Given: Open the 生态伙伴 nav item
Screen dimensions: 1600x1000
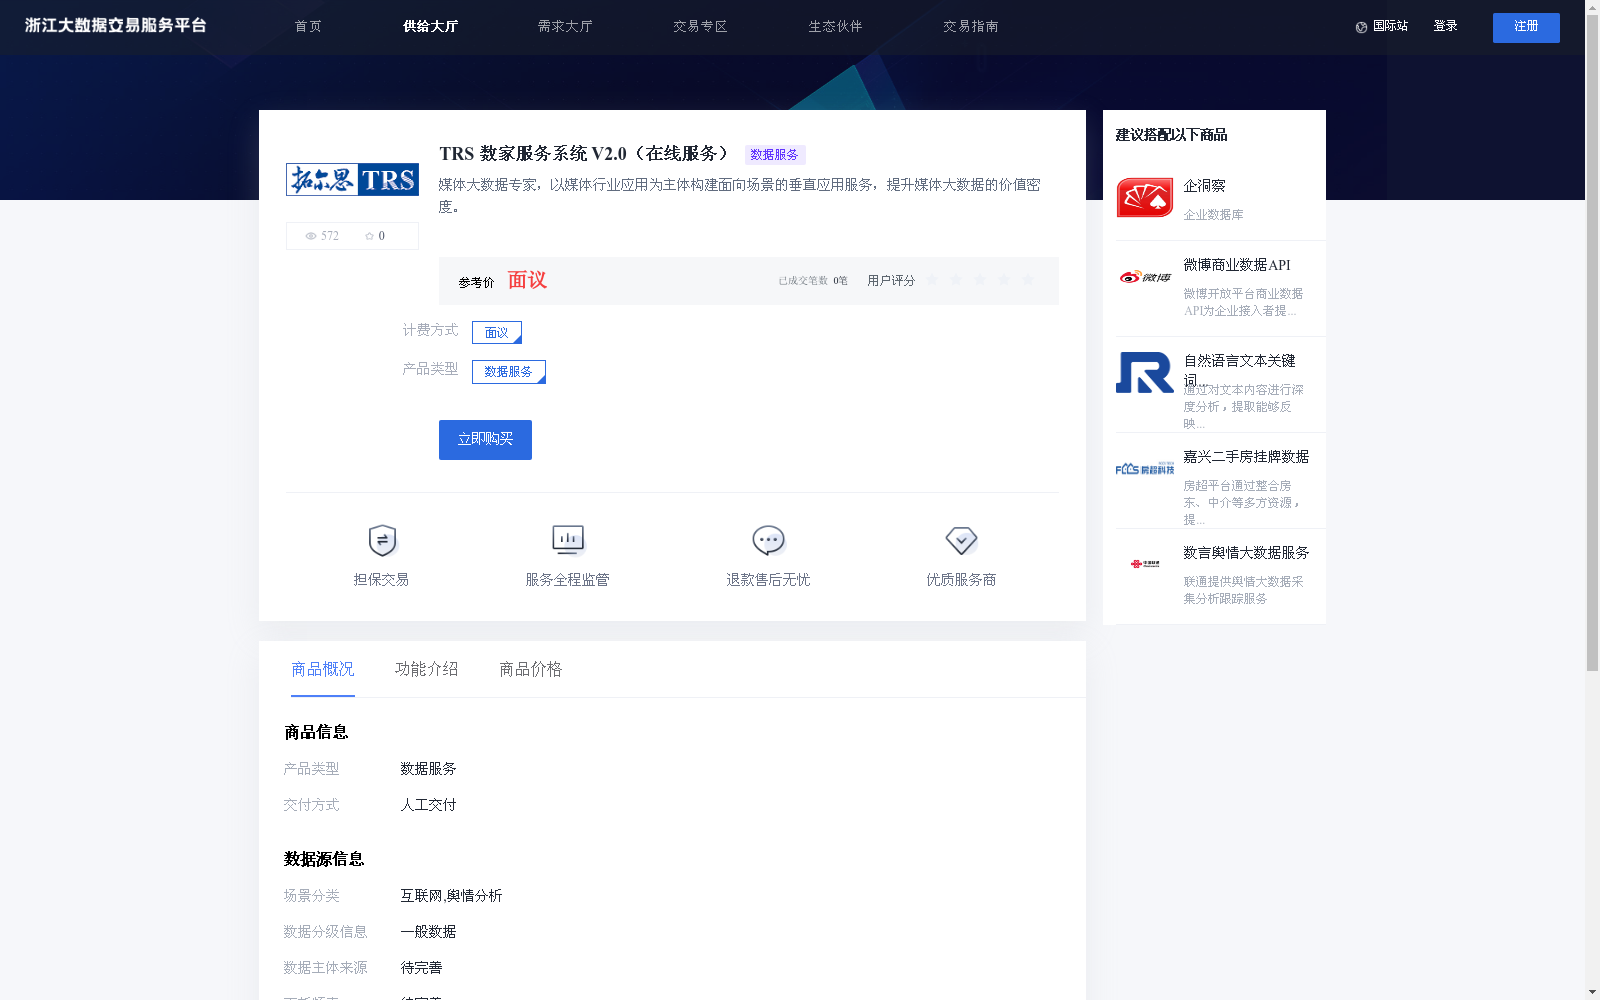Looking at the screenshot, I should pos(835,27).
